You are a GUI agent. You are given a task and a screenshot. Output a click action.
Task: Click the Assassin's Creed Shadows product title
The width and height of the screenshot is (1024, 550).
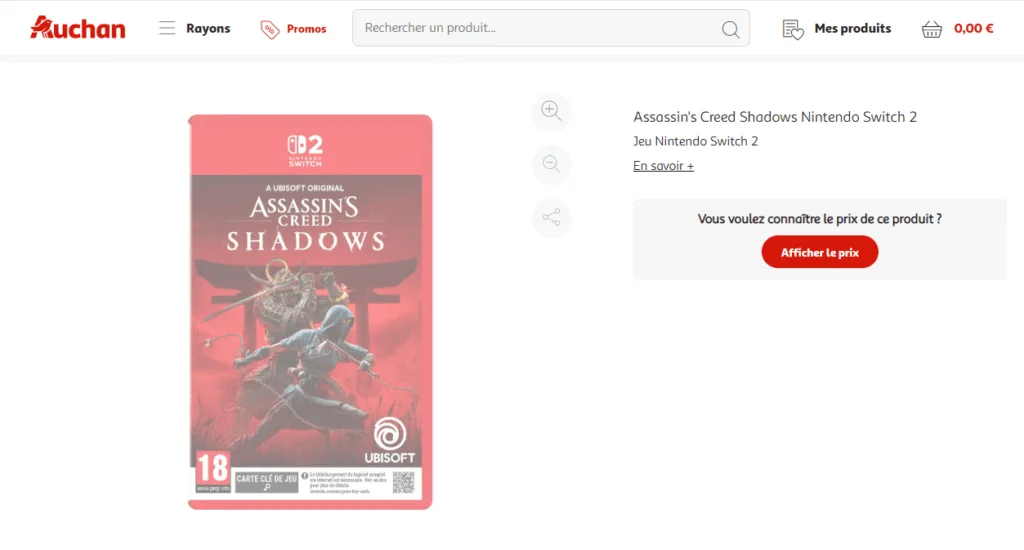tap(775, 117)
